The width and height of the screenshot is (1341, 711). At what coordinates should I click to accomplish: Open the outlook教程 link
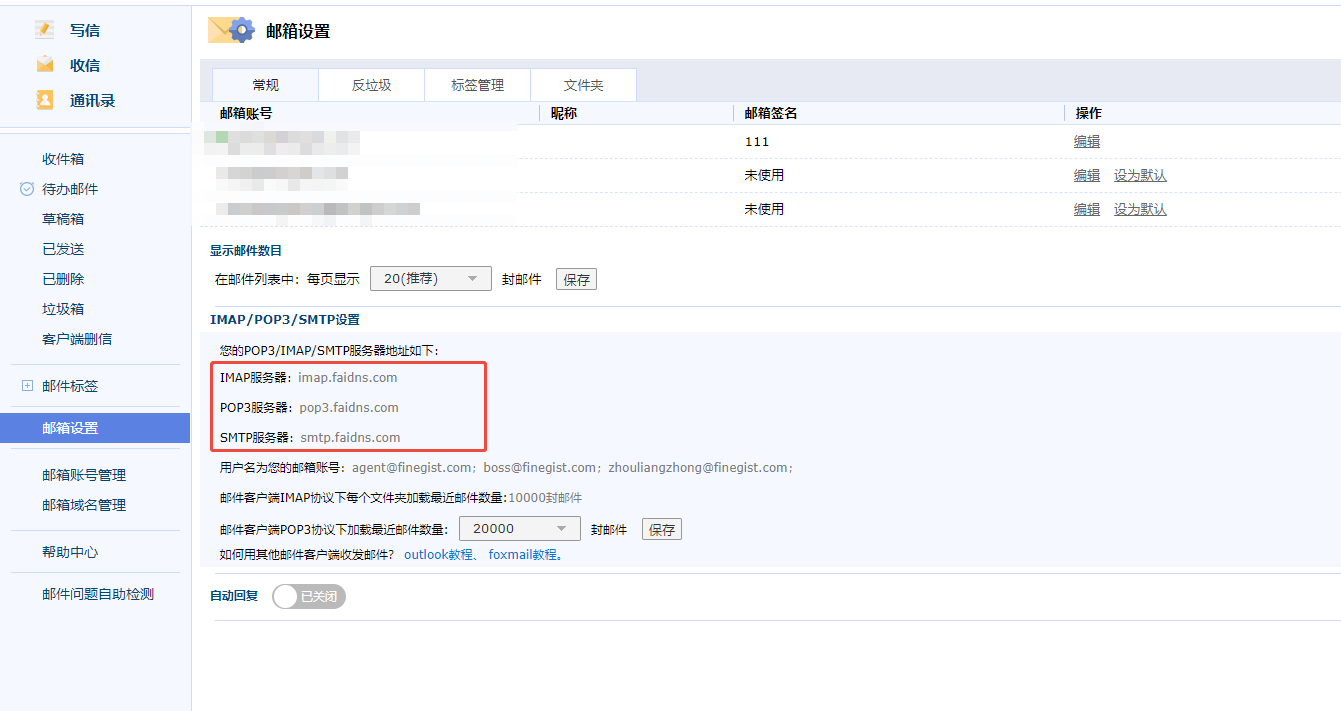coord(439,554)
